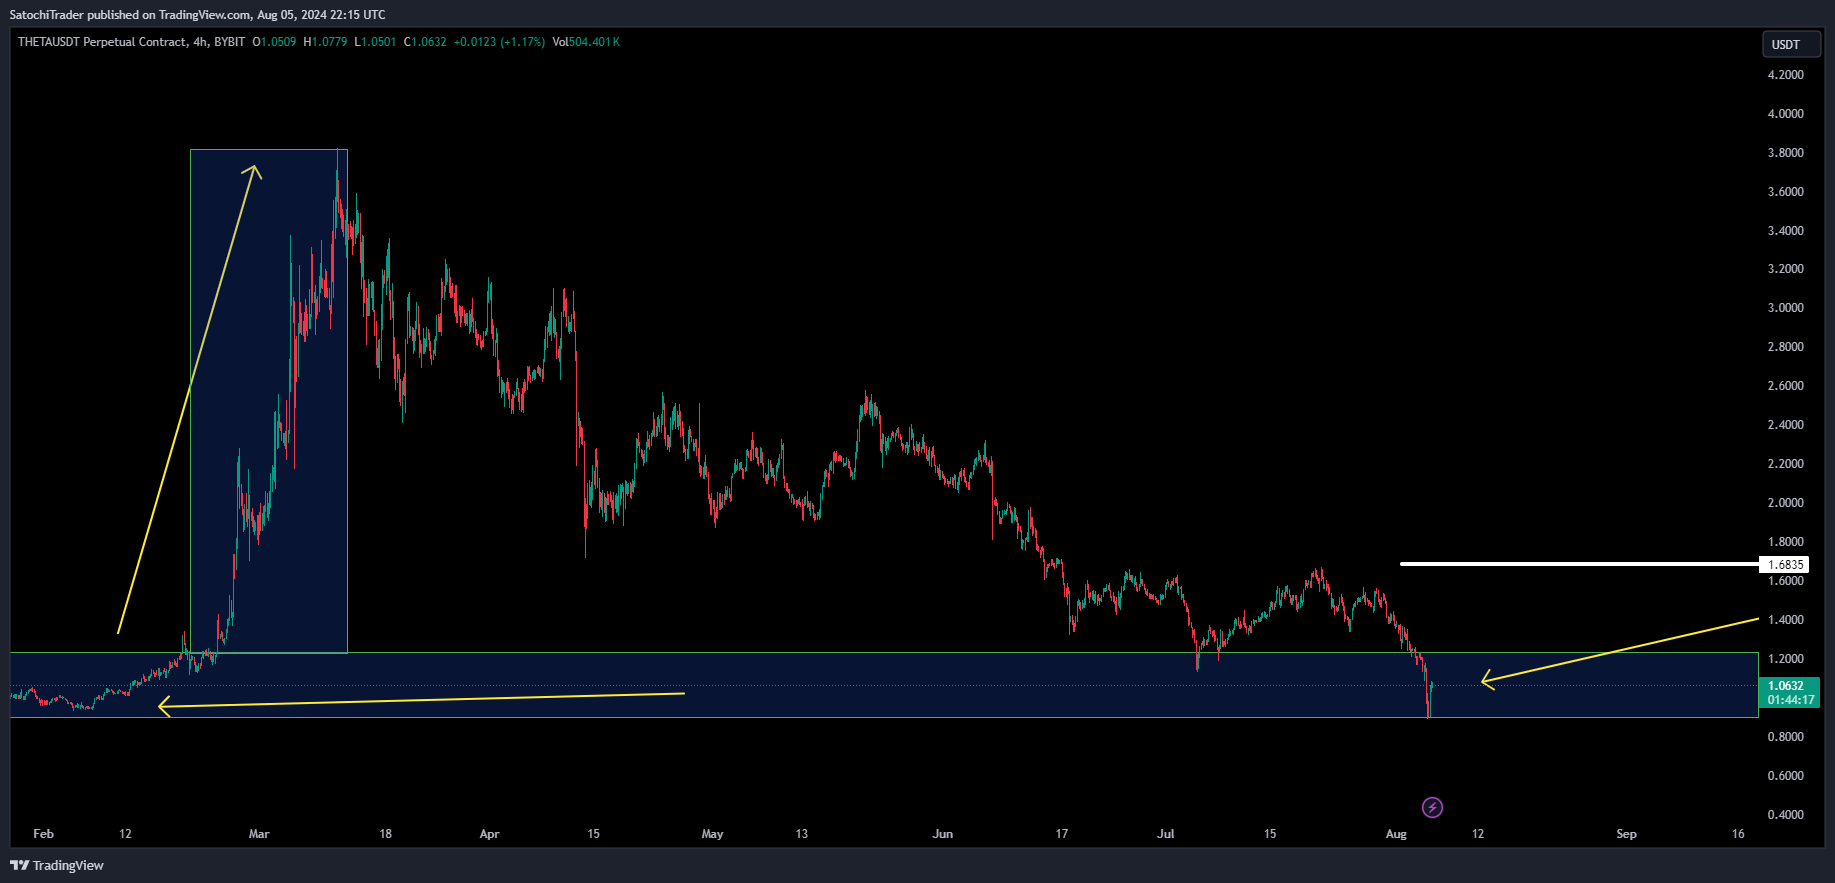Click the change value +0.0123 (+1.17%)
This screenshot has height=883, width=1835.
pyautogui.click(x=499, y=42)
